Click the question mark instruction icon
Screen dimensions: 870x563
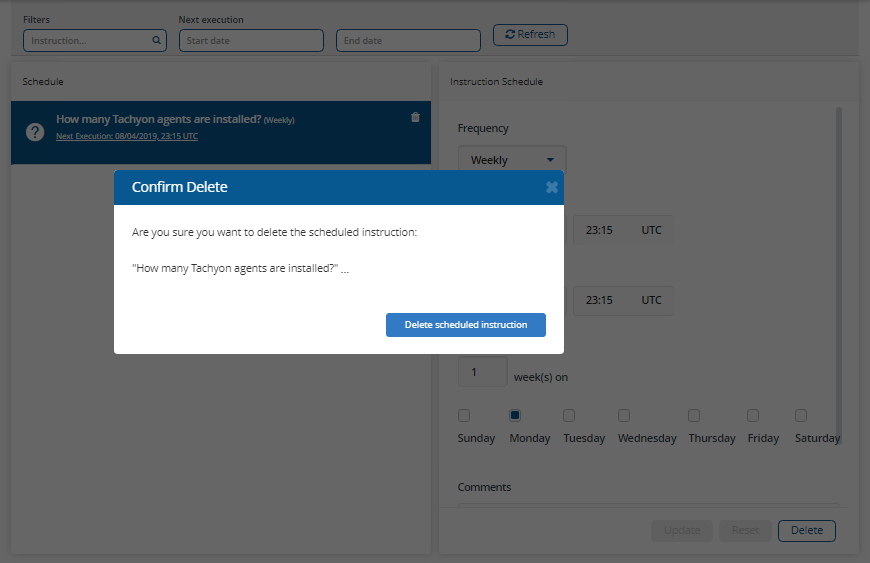[35, 132]
